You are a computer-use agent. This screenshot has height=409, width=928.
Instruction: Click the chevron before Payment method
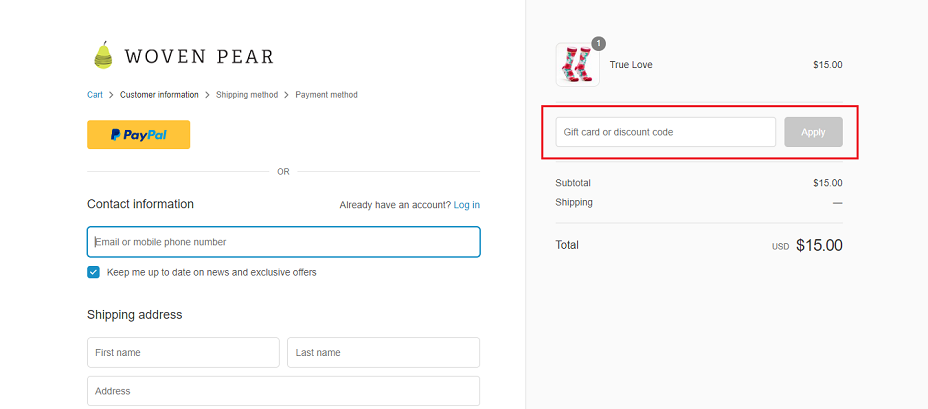(286, 95)
